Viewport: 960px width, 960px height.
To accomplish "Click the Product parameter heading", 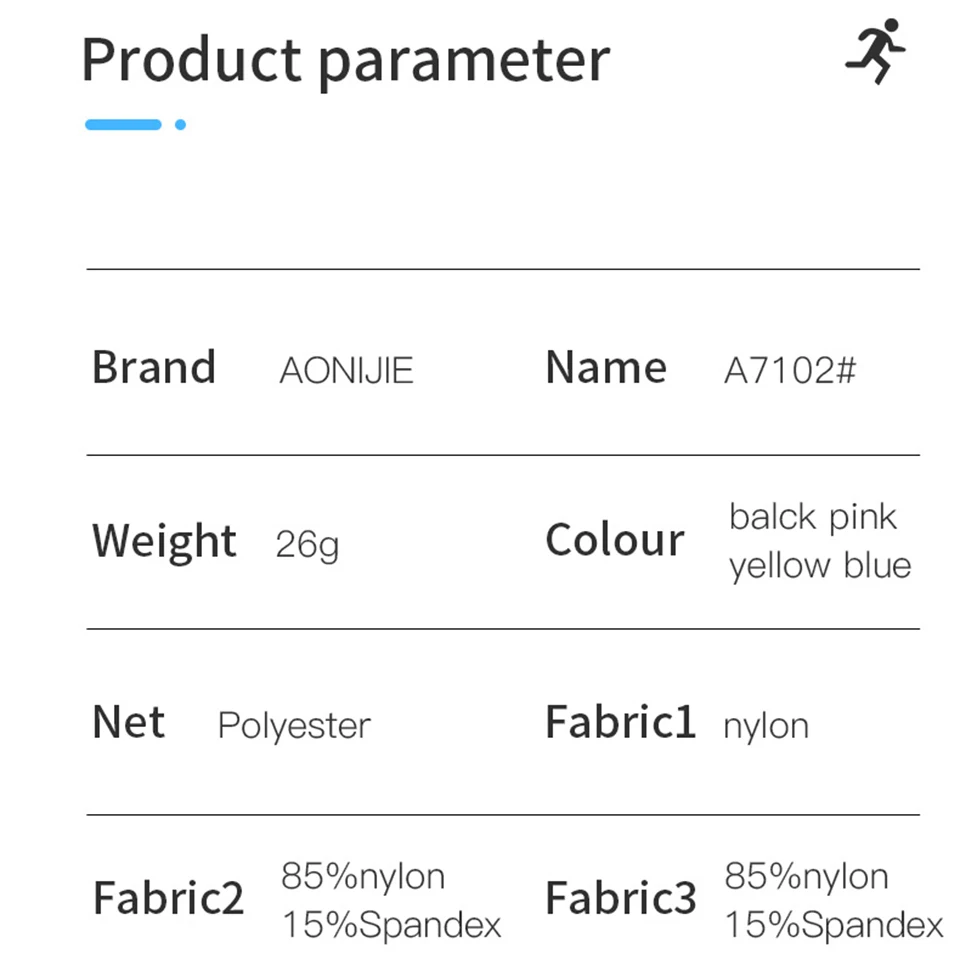I will pos(345,60).
